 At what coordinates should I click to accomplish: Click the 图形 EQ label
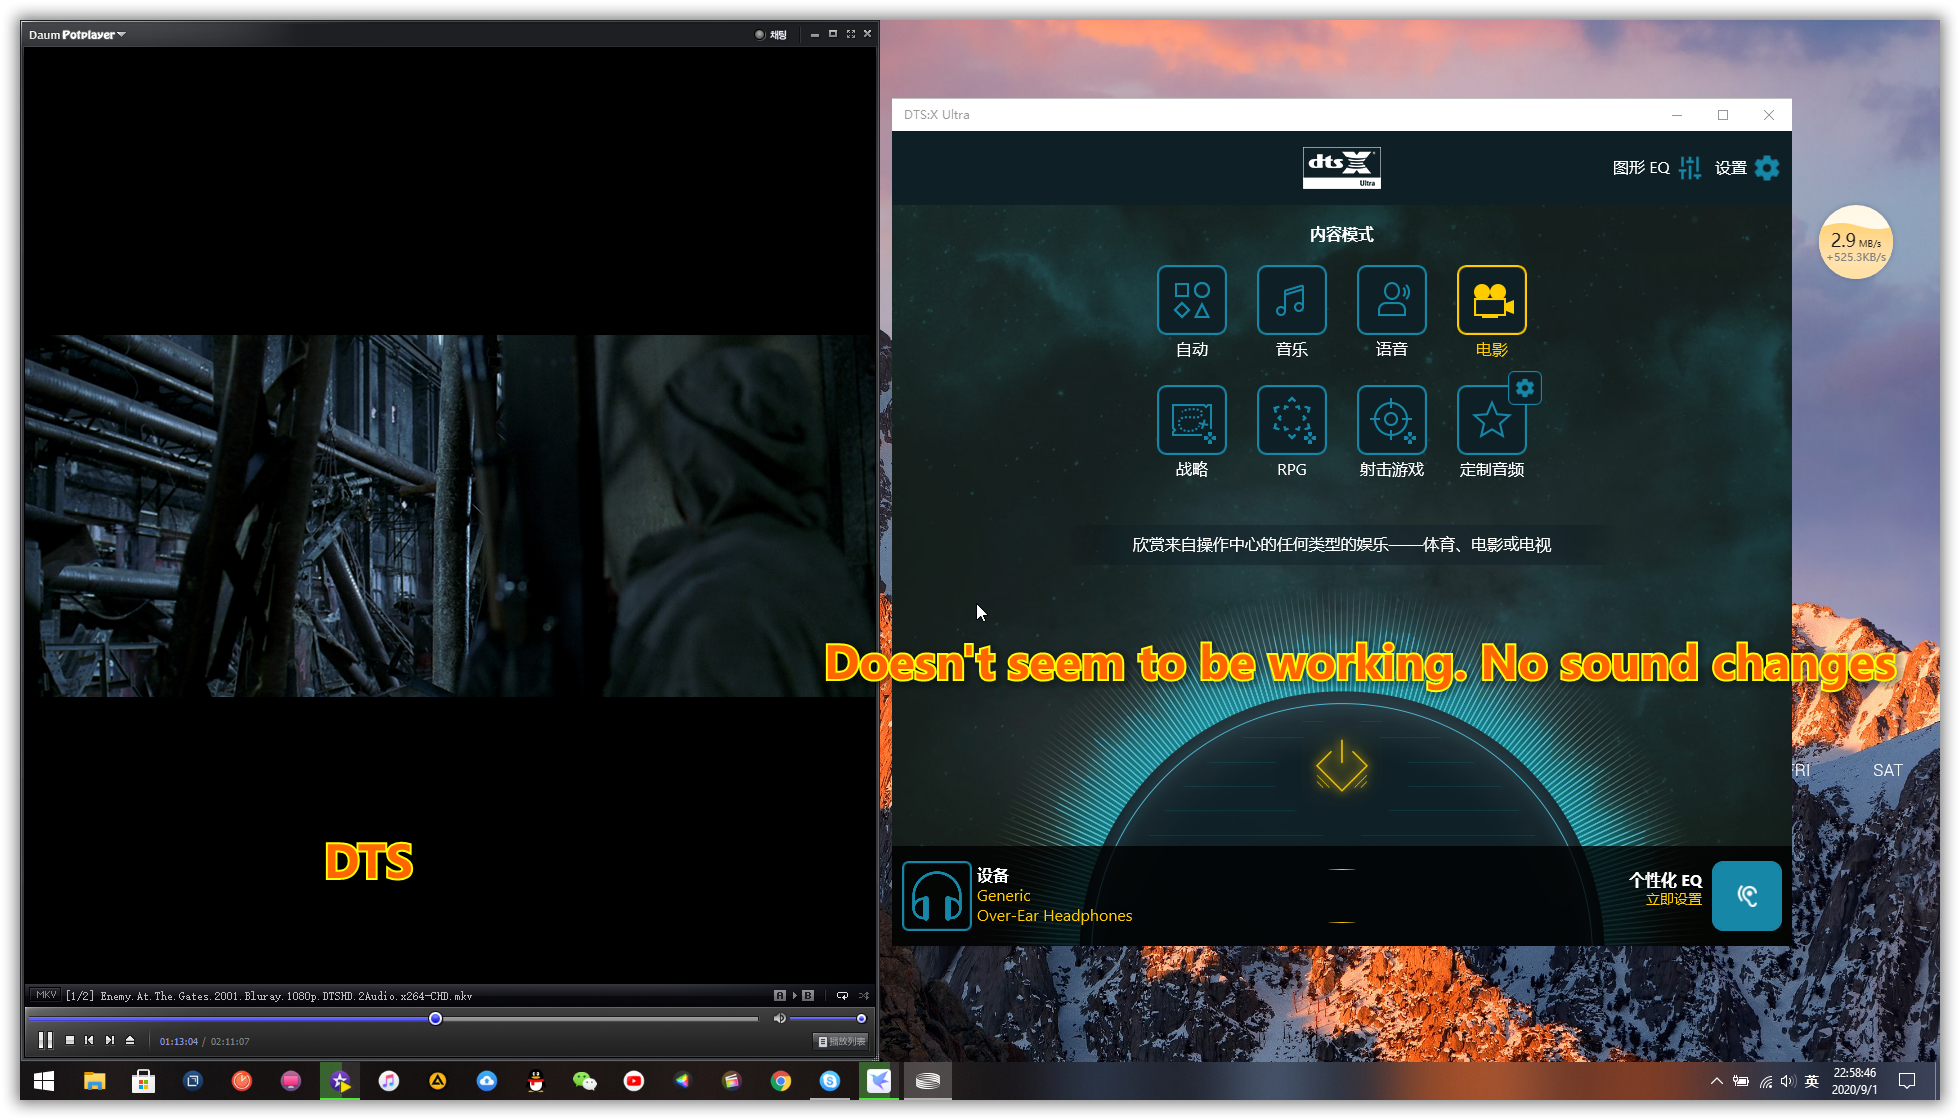click(x=1641, y=168)
